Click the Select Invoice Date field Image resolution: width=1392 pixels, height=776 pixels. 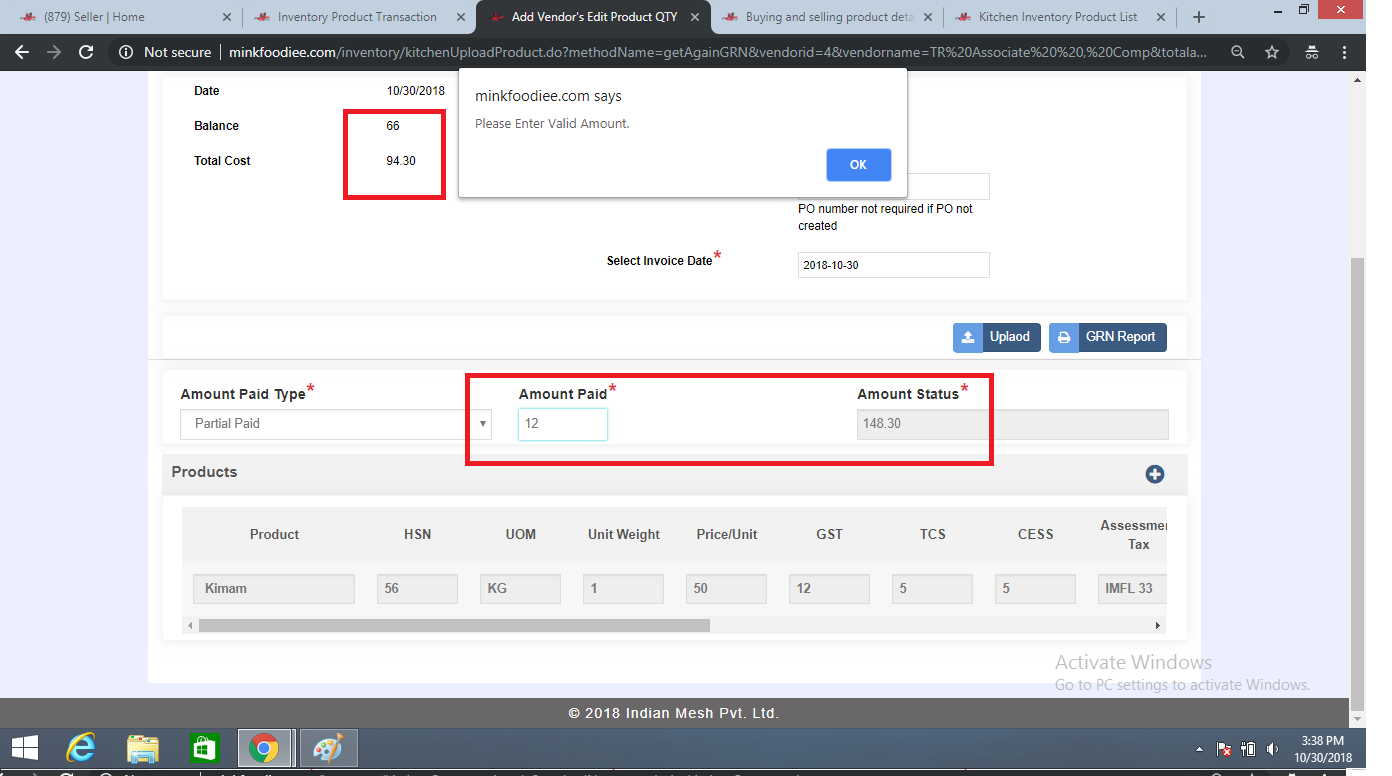pos(894,265)
